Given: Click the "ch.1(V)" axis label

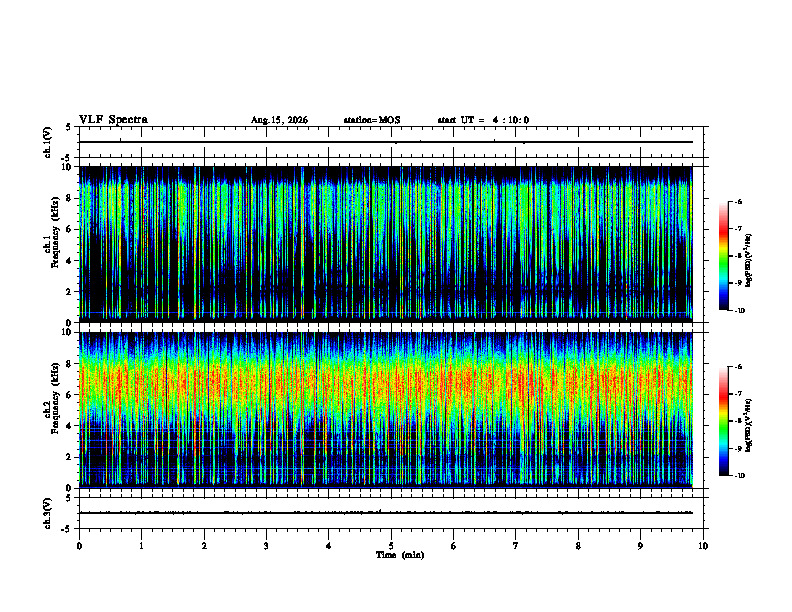Looking at the screenshot, I should click(x=48, y=142).
